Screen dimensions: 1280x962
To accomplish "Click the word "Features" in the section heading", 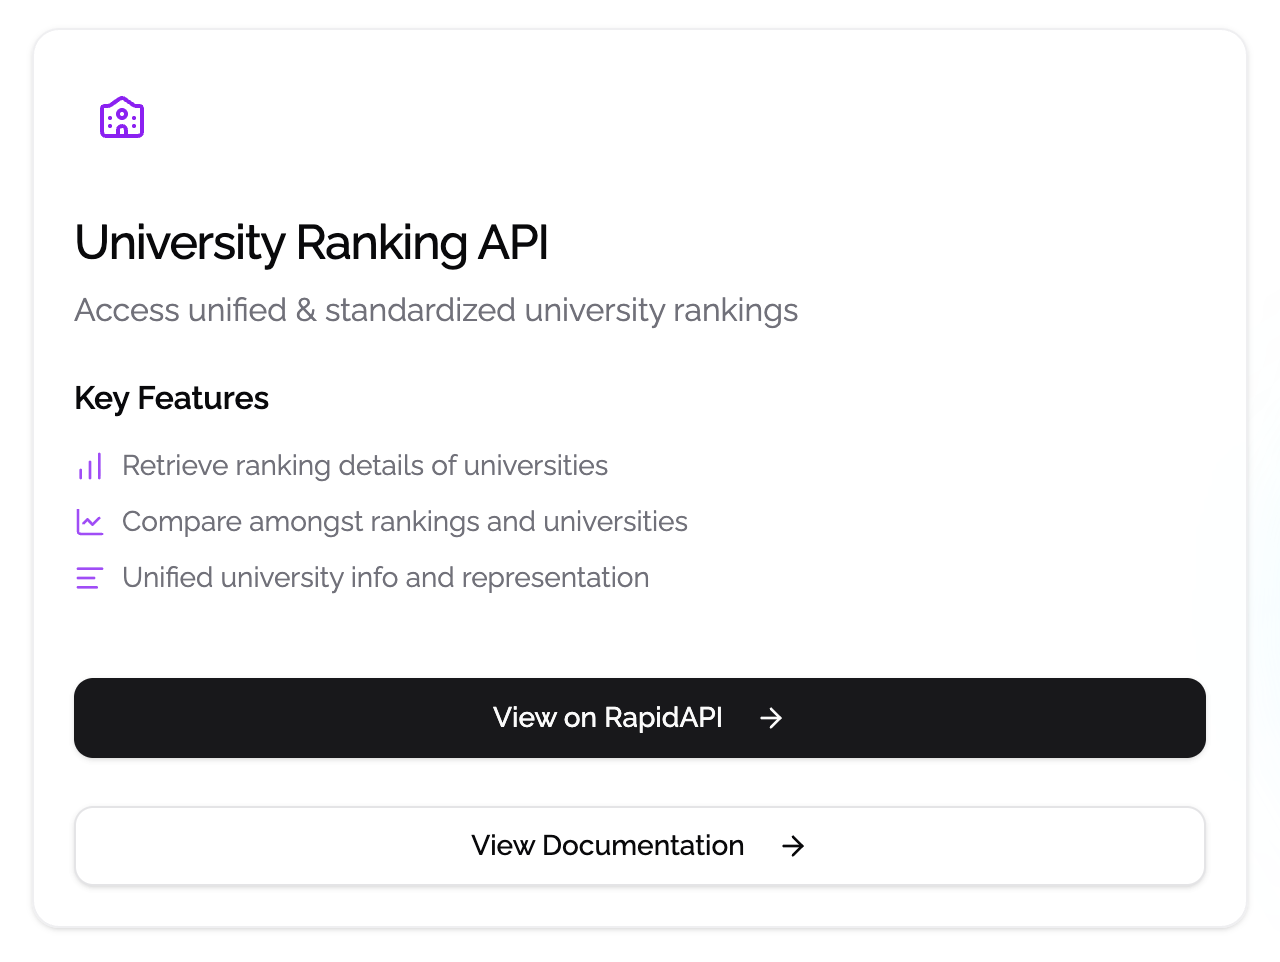I will coord(203,398).
